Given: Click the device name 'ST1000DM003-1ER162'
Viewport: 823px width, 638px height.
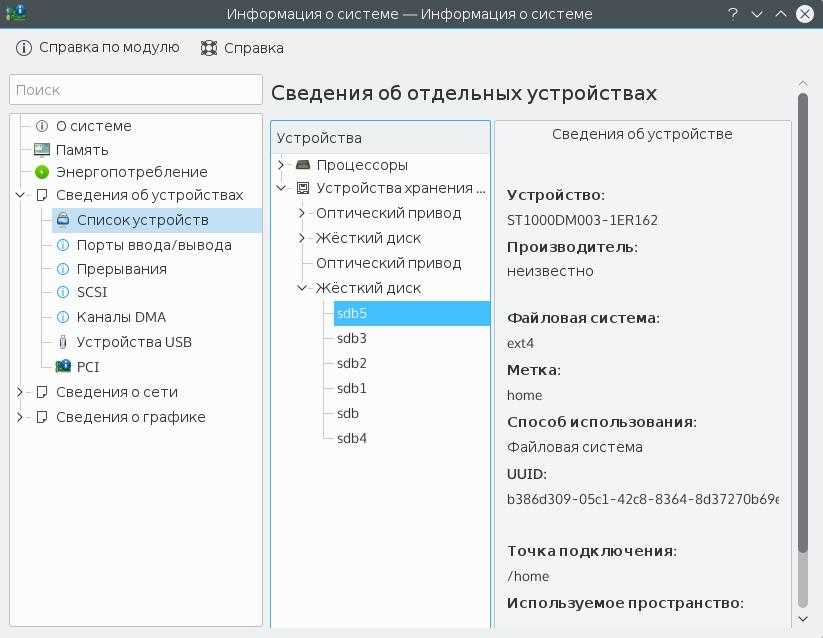Looking at the screenshot, I should (582, 220).
